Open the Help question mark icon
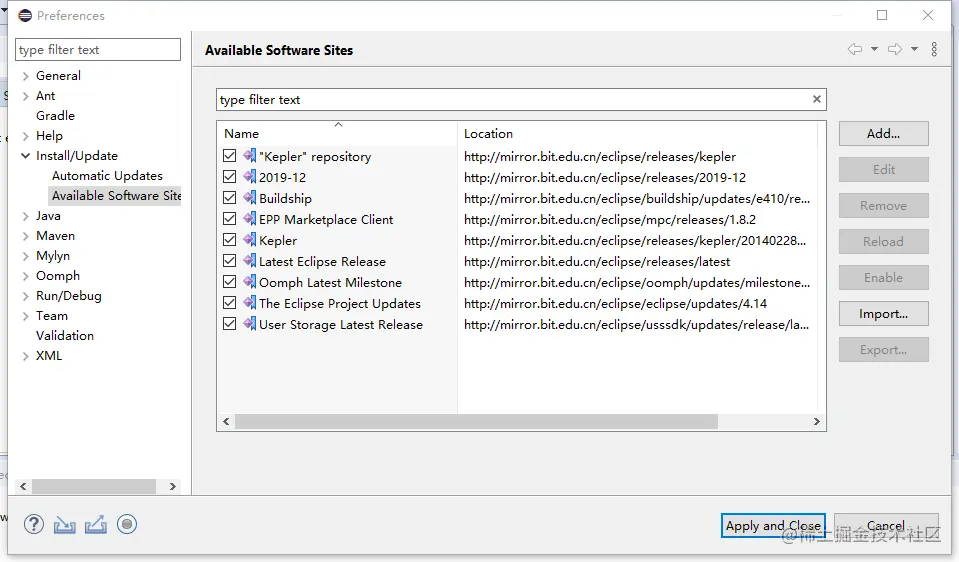 (34, 524)
